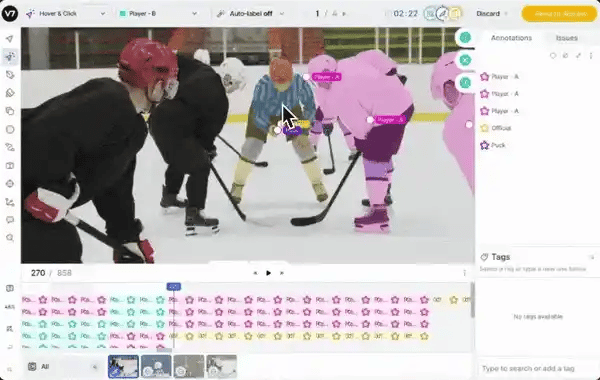Switch to the Annotations tab
This screenshot has width=600, height=380.
(511, 38)
